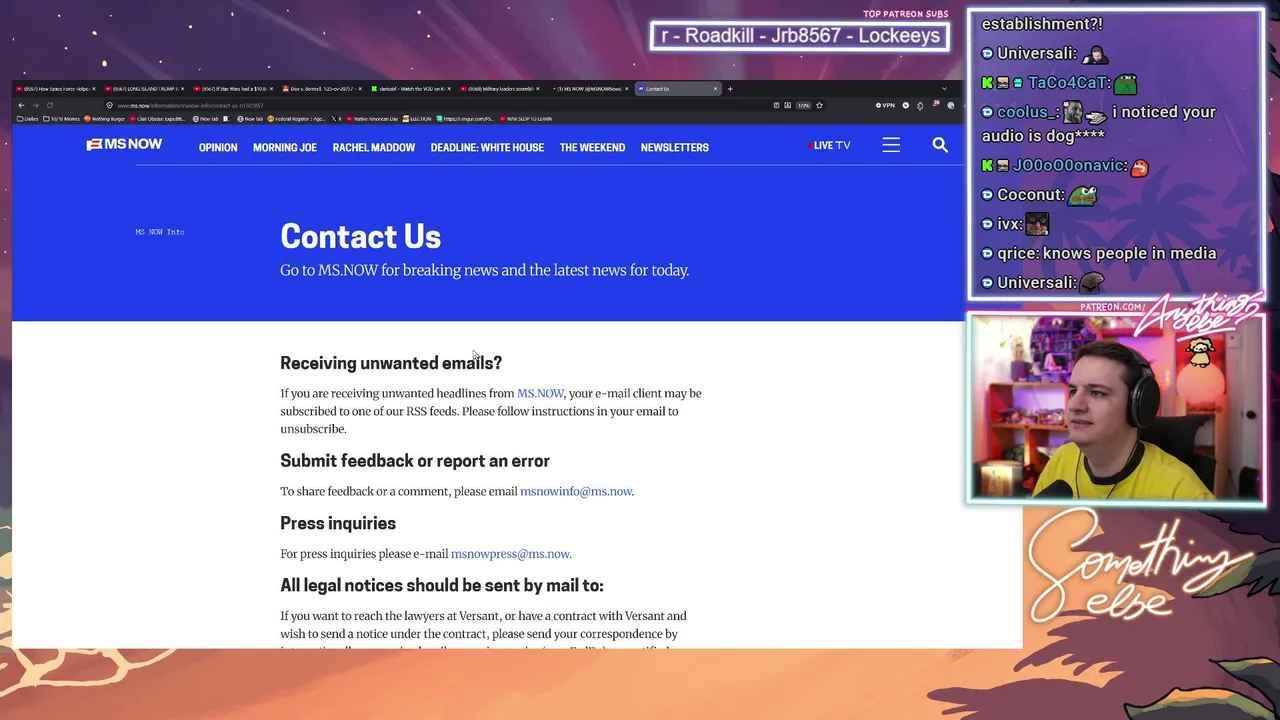Image resolution: width=1280 pixels, height=720 pixels.
Task: Open the Opinion section
Action: [x=218, y=147]
